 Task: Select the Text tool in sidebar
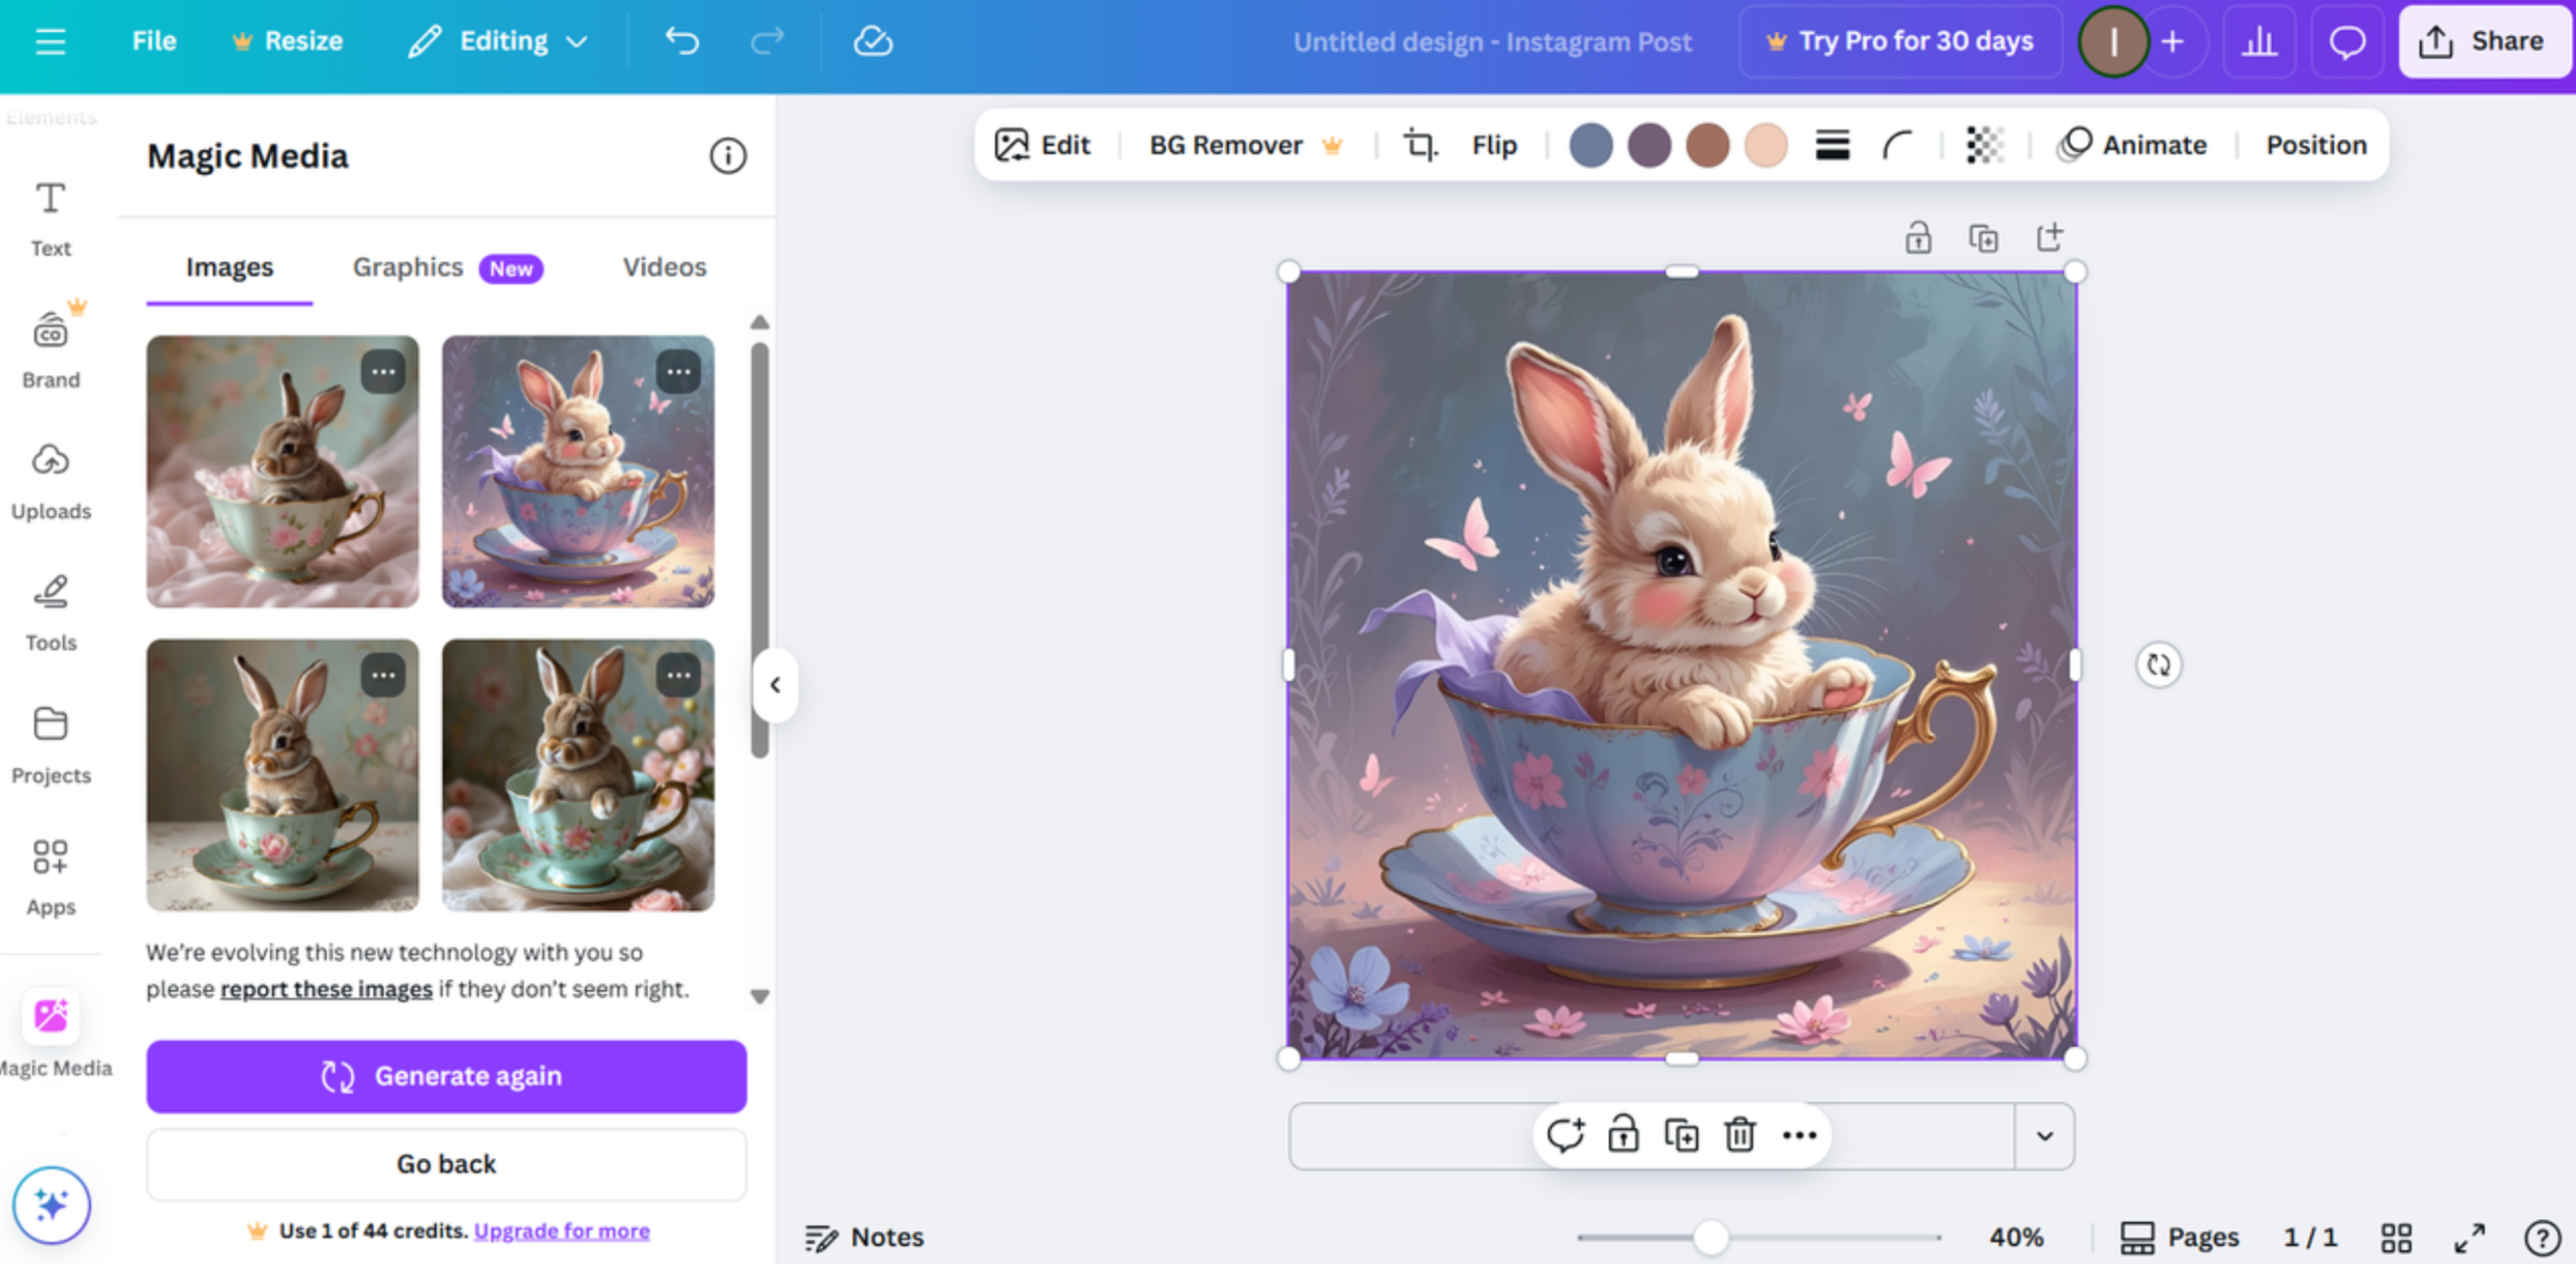50,218
